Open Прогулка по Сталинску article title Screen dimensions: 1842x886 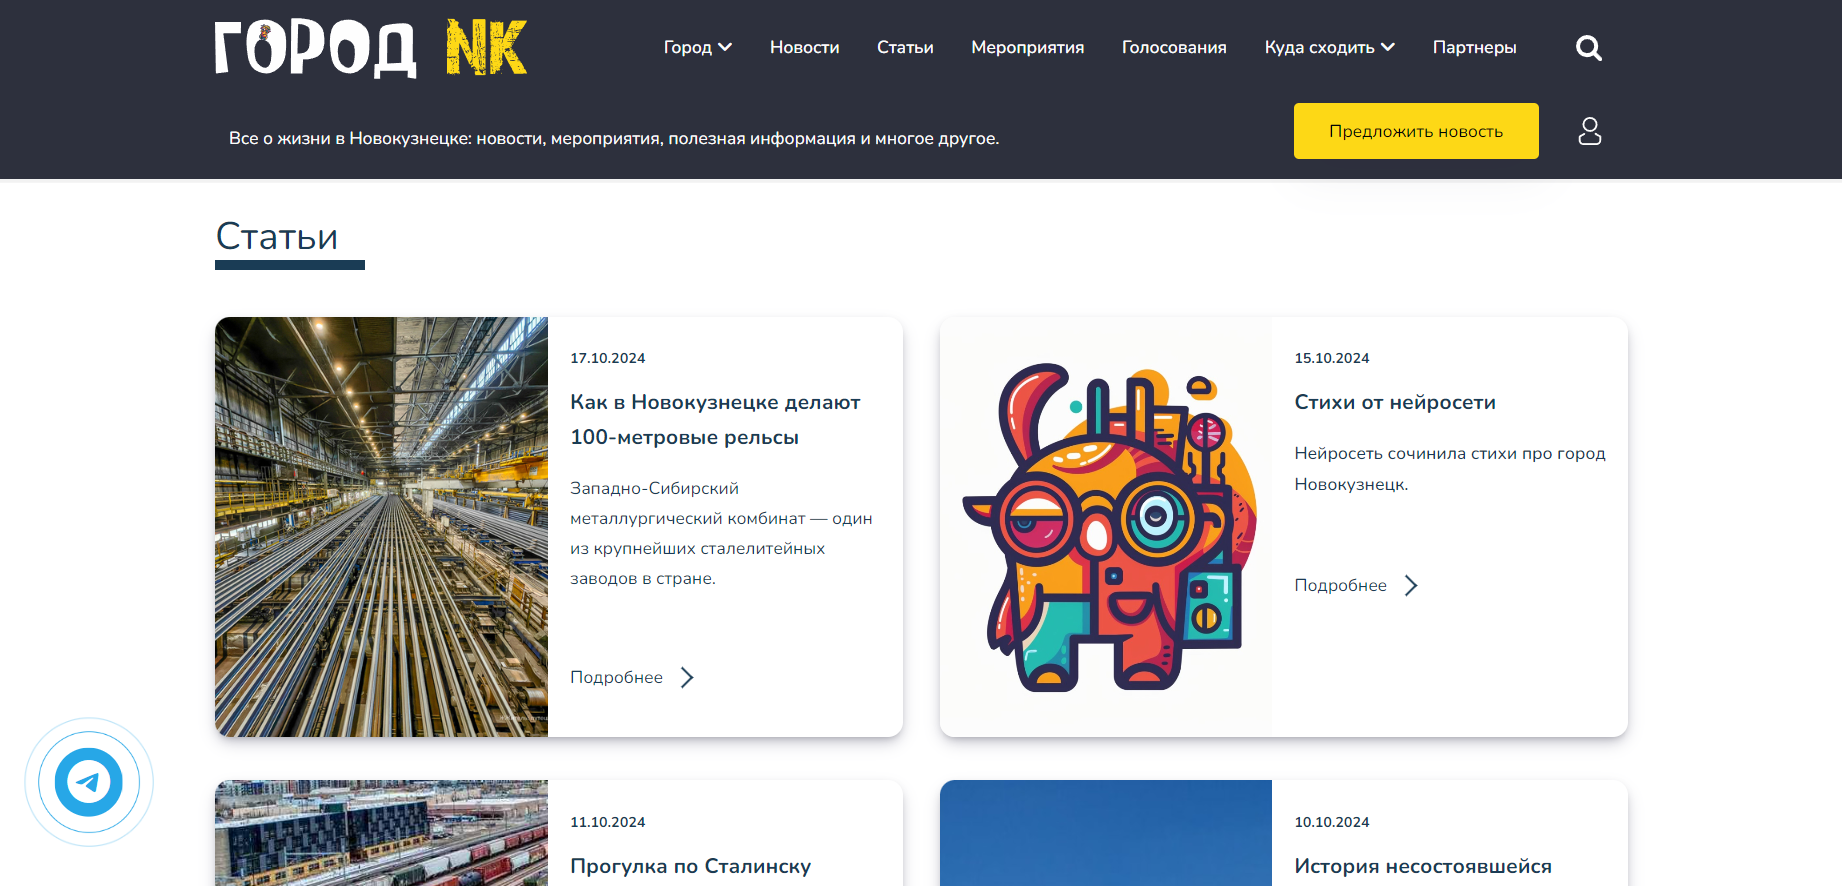pos(690,866)
